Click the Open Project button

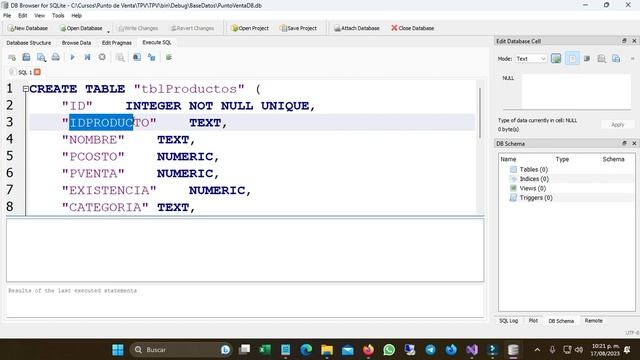click(x=250, y=28)
